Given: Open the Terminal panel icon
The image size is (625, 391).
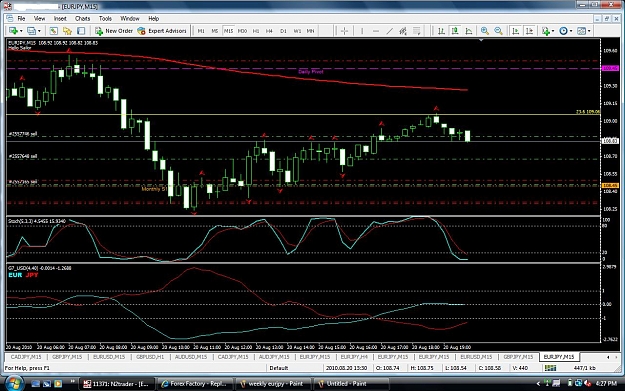Looking at the screenshot, I should (x=81, y=31).
